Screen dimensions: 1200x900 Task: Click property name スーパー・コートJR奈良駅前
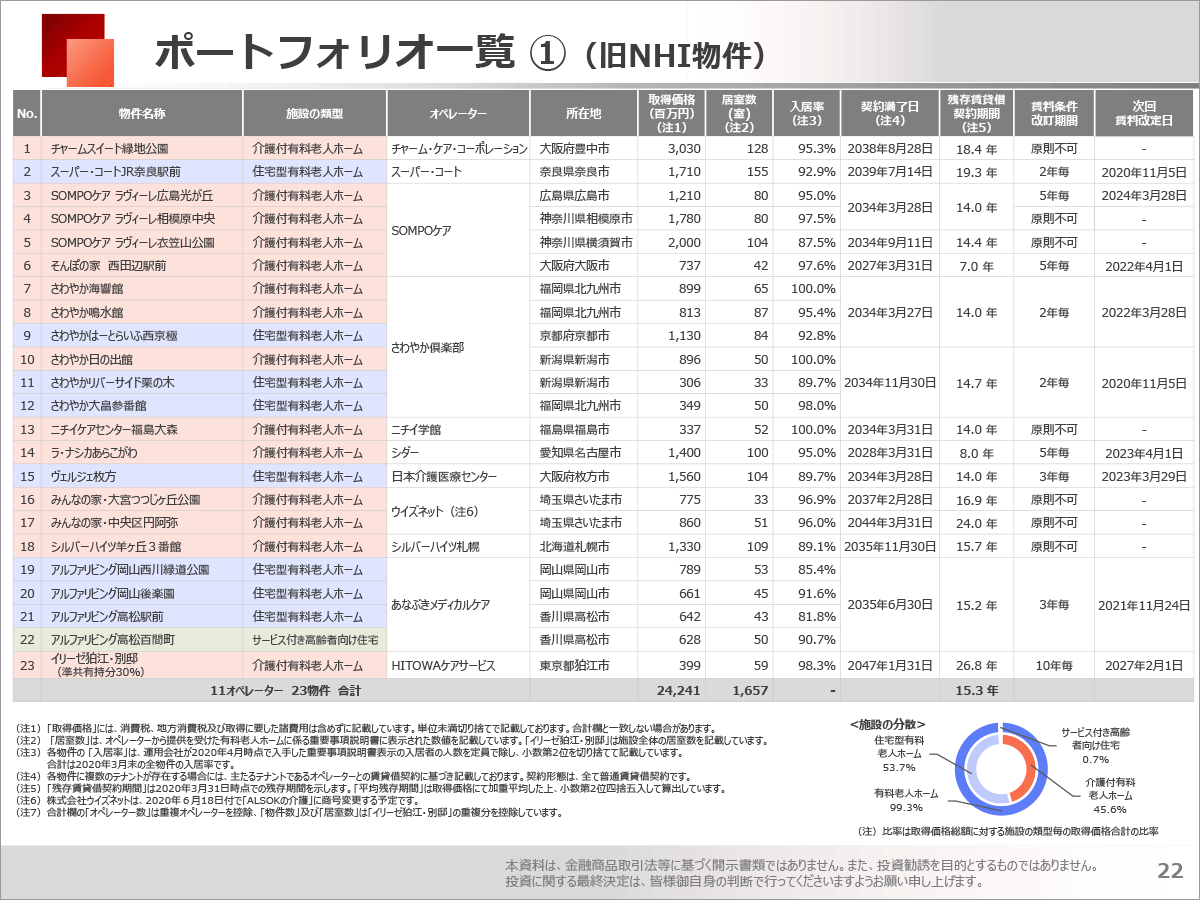coord(115,172)
